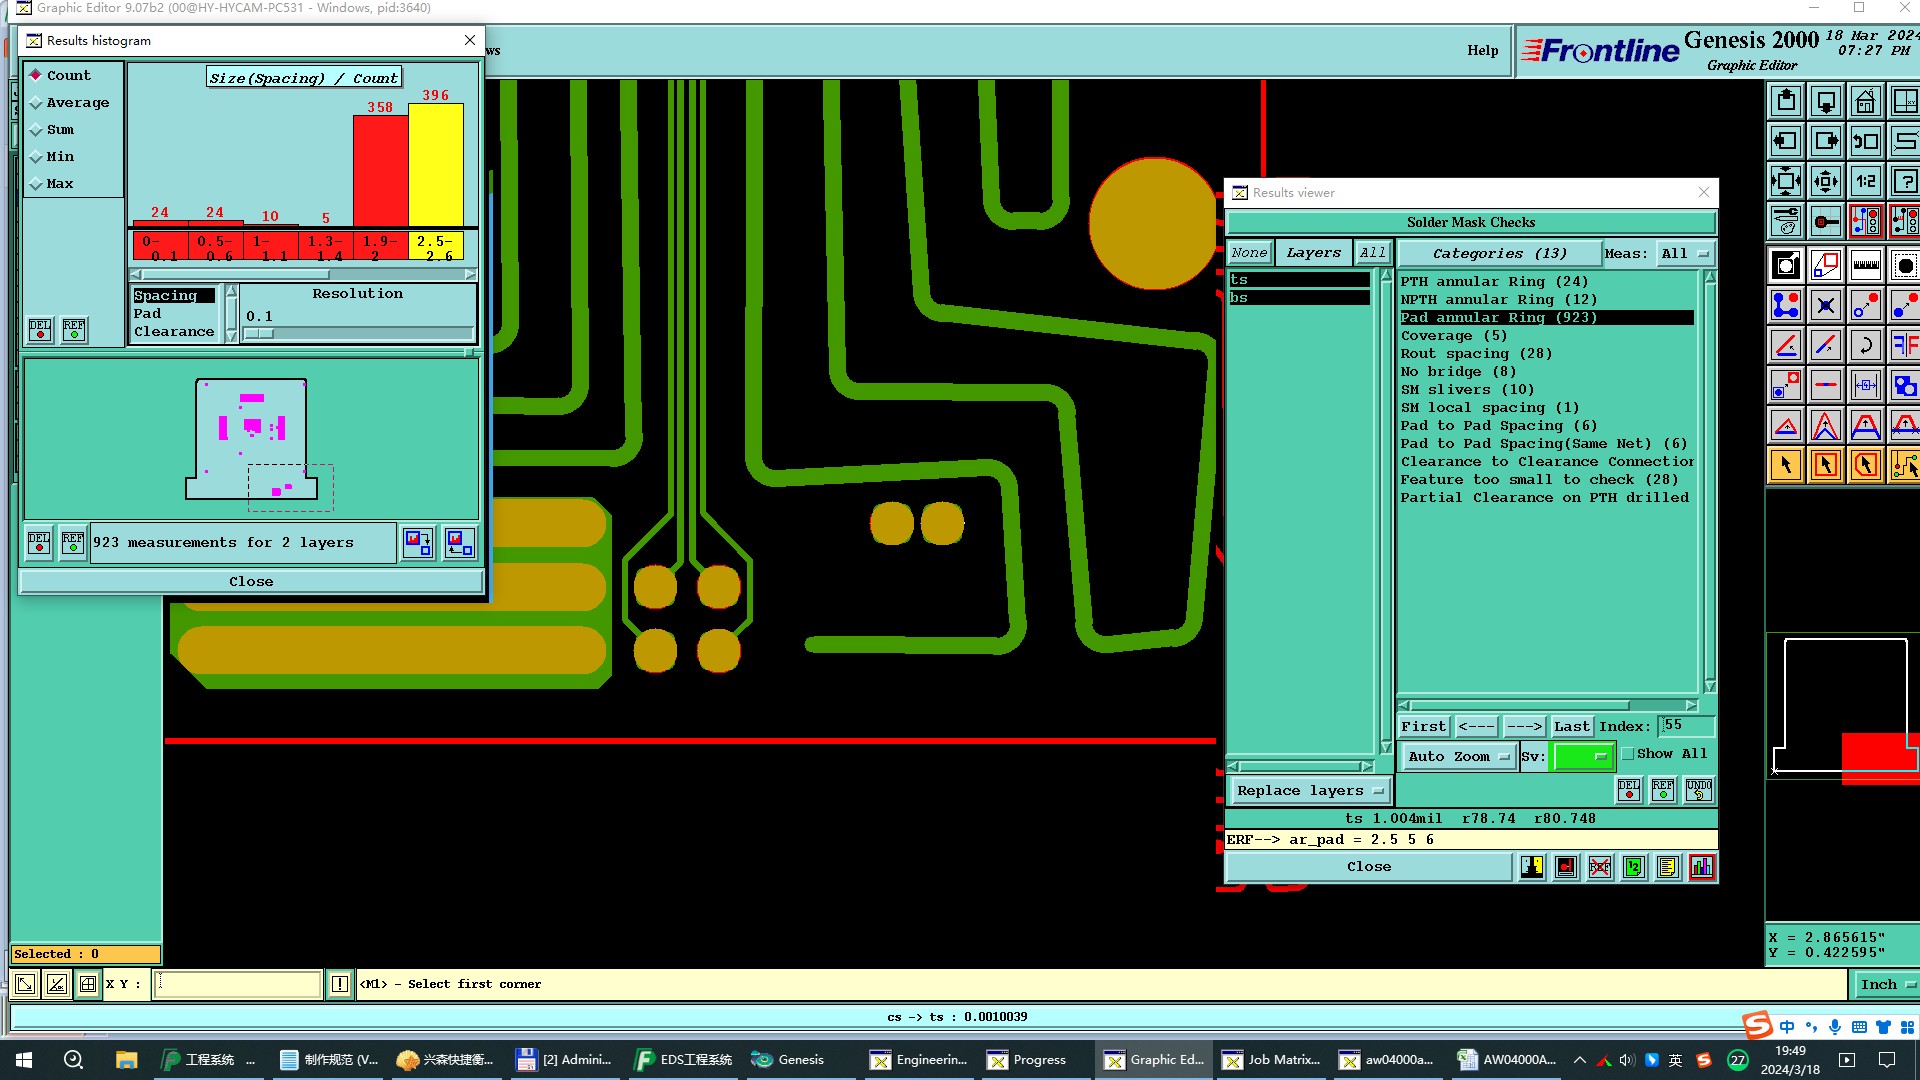Click the UNDO icon in Results viewer
This screenshot has width=1920, height=1080.
click(1698, 790)
